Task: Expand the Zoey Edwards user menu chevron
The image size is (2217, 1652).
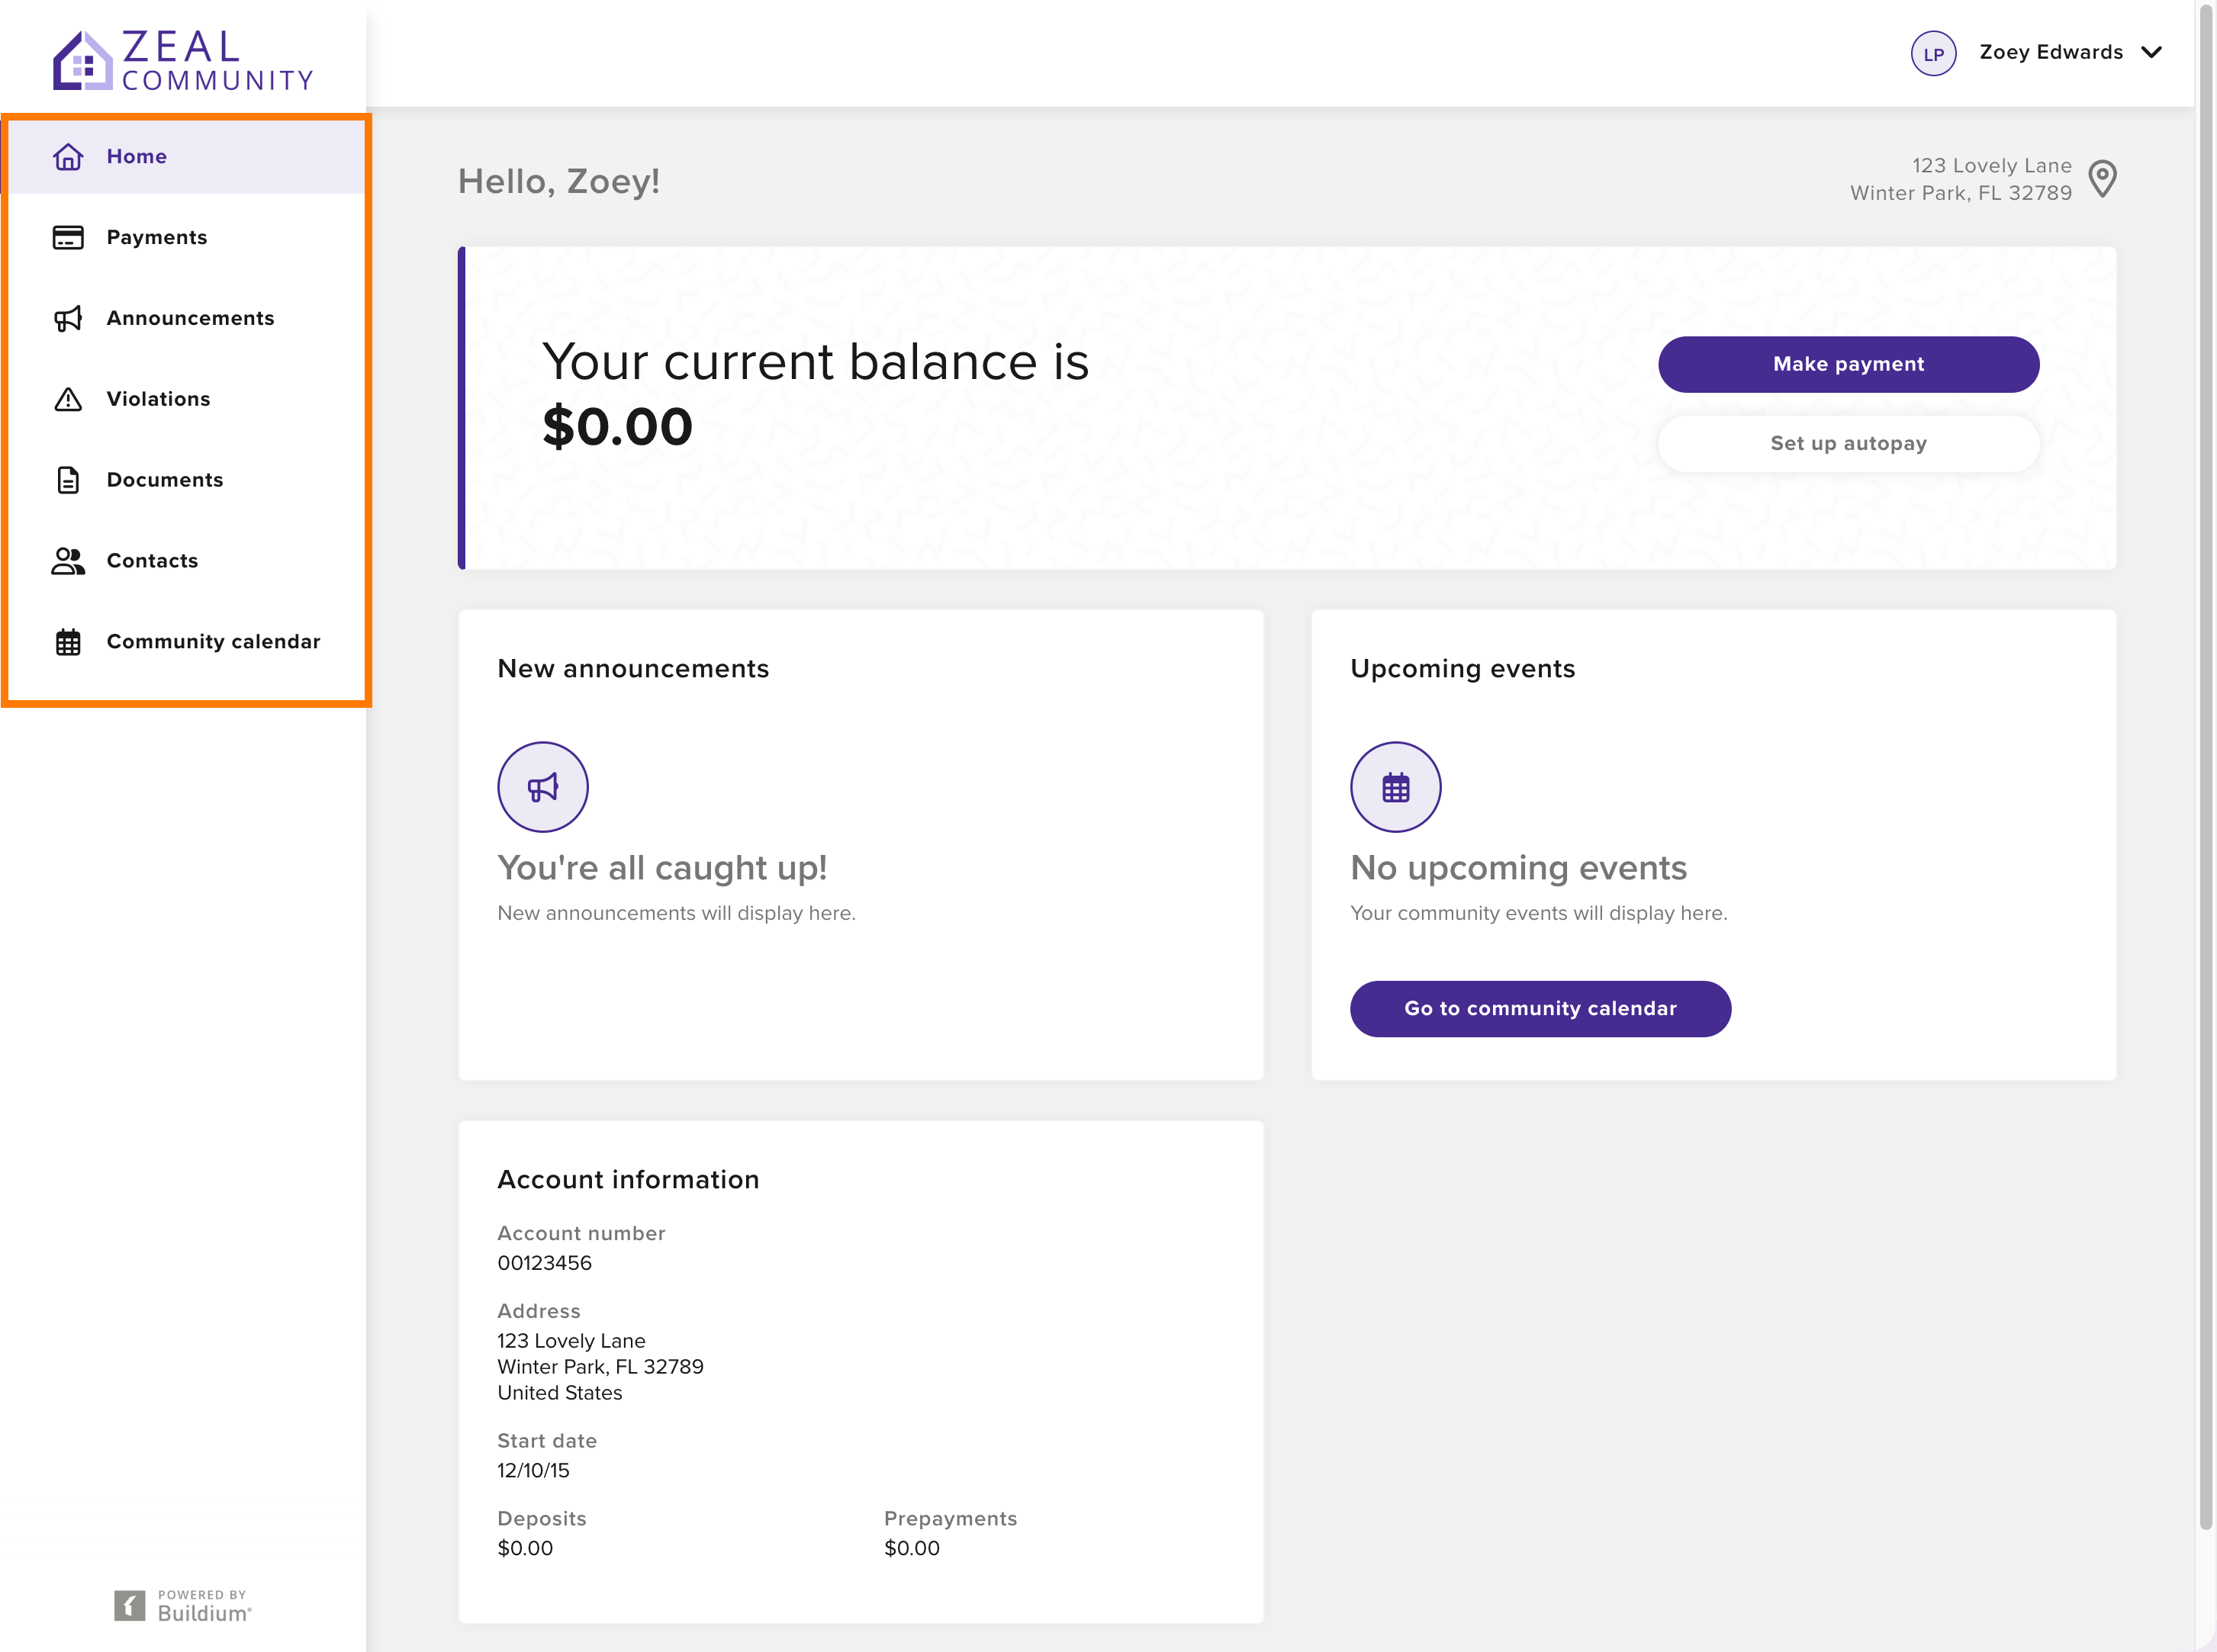Action: [x=2152, y=52]
